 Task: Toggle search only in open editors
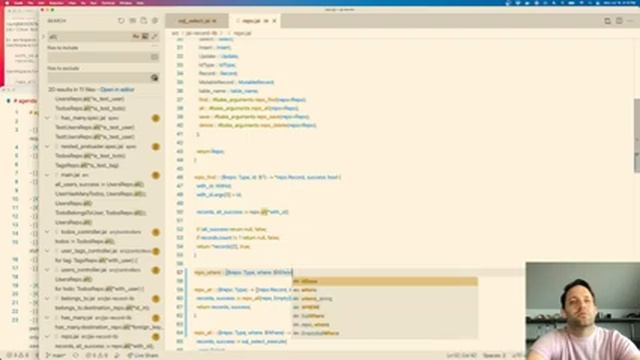(x=154, y=57)
